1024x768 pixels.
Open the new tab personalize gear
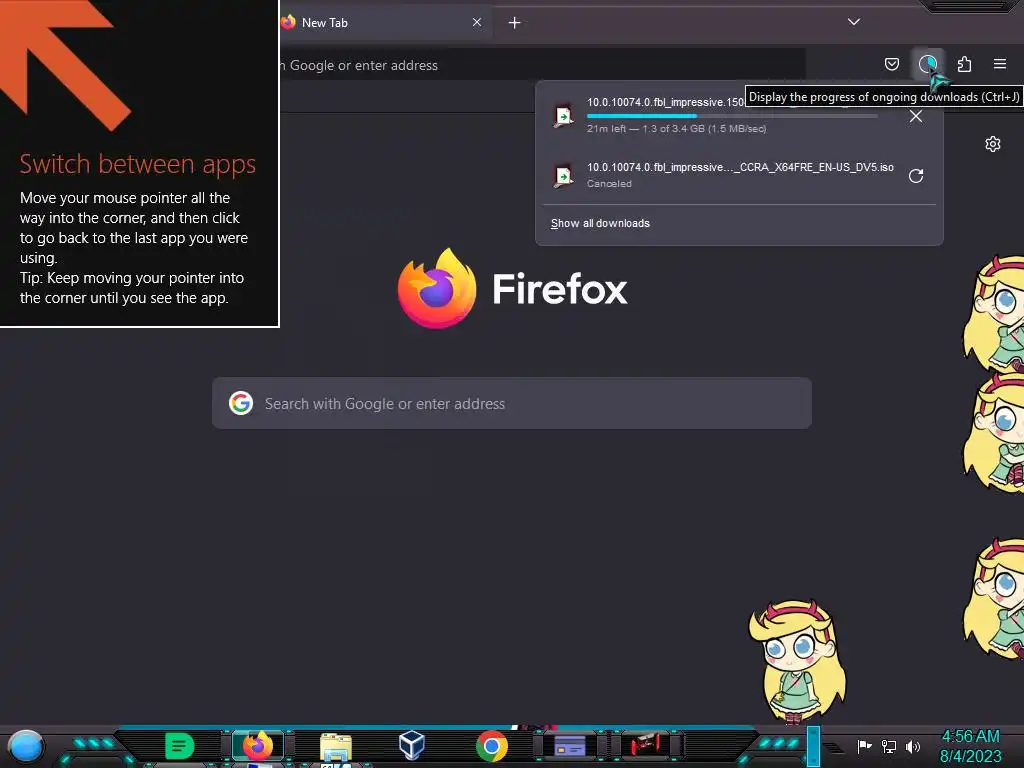click(993, 144)
